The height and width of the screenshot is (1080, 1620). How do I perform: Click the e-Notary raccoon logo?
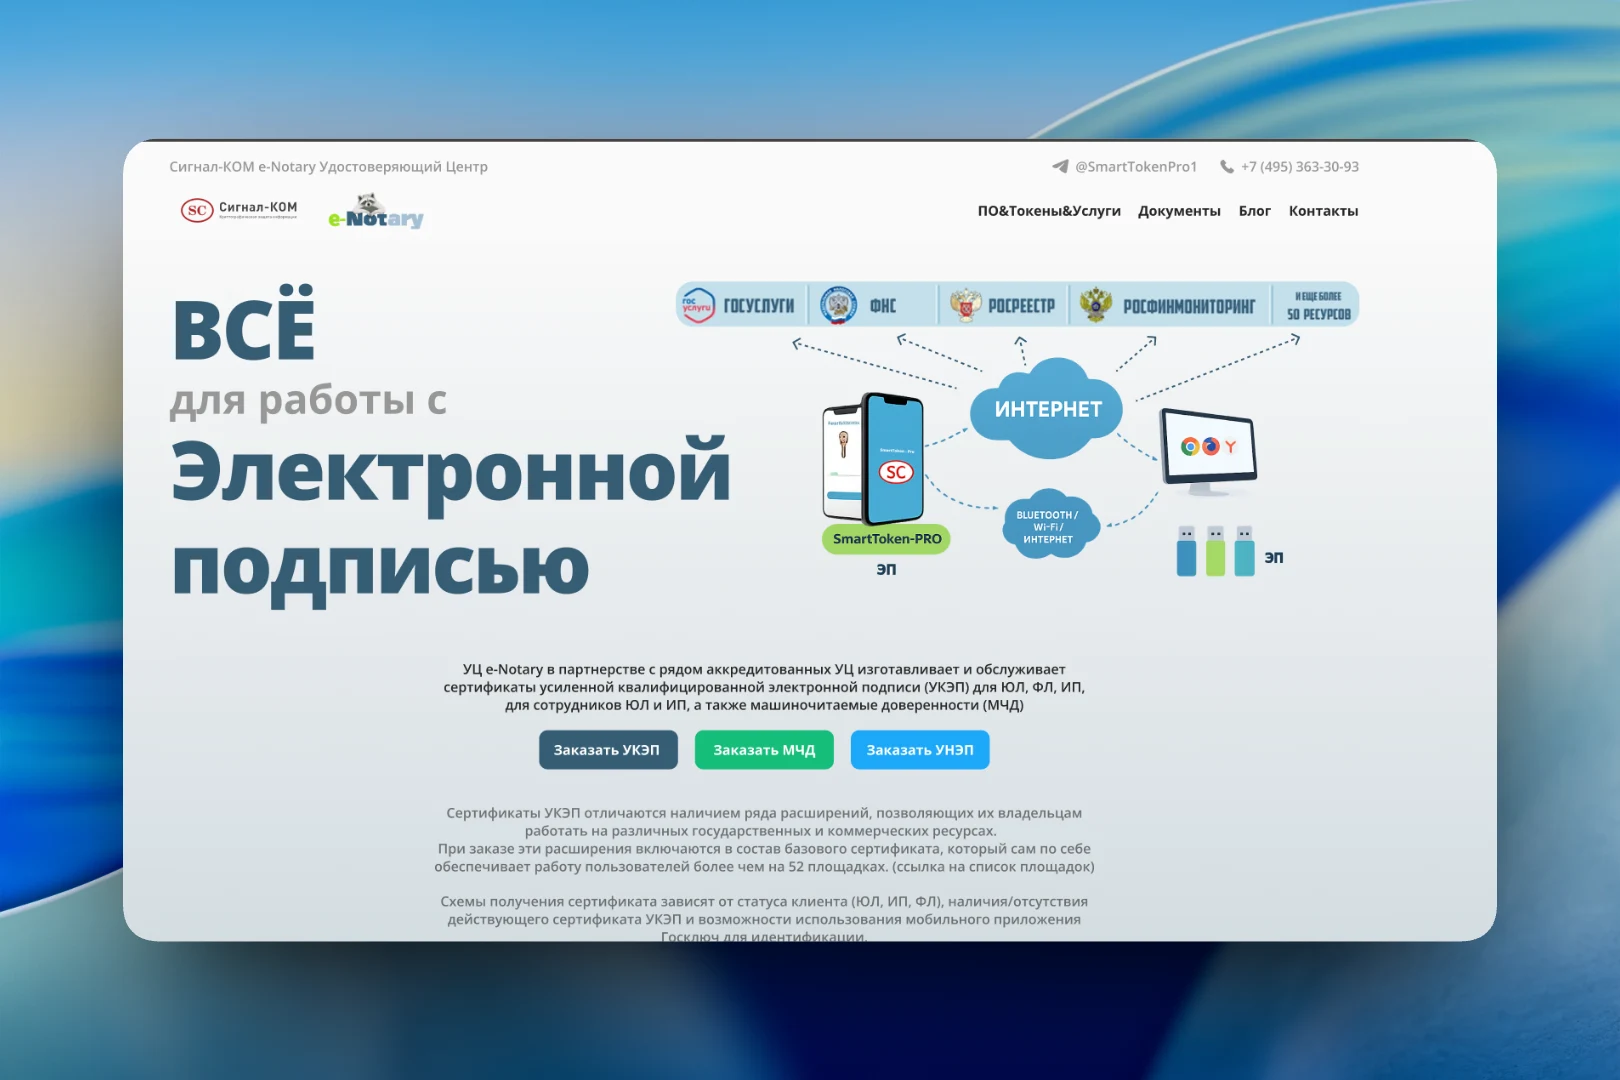coord(376,212)
